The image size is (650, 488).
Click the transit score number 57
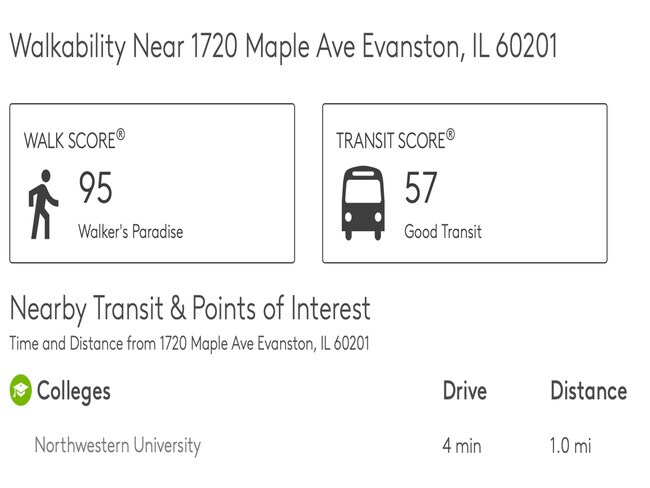tap(421, 187)
